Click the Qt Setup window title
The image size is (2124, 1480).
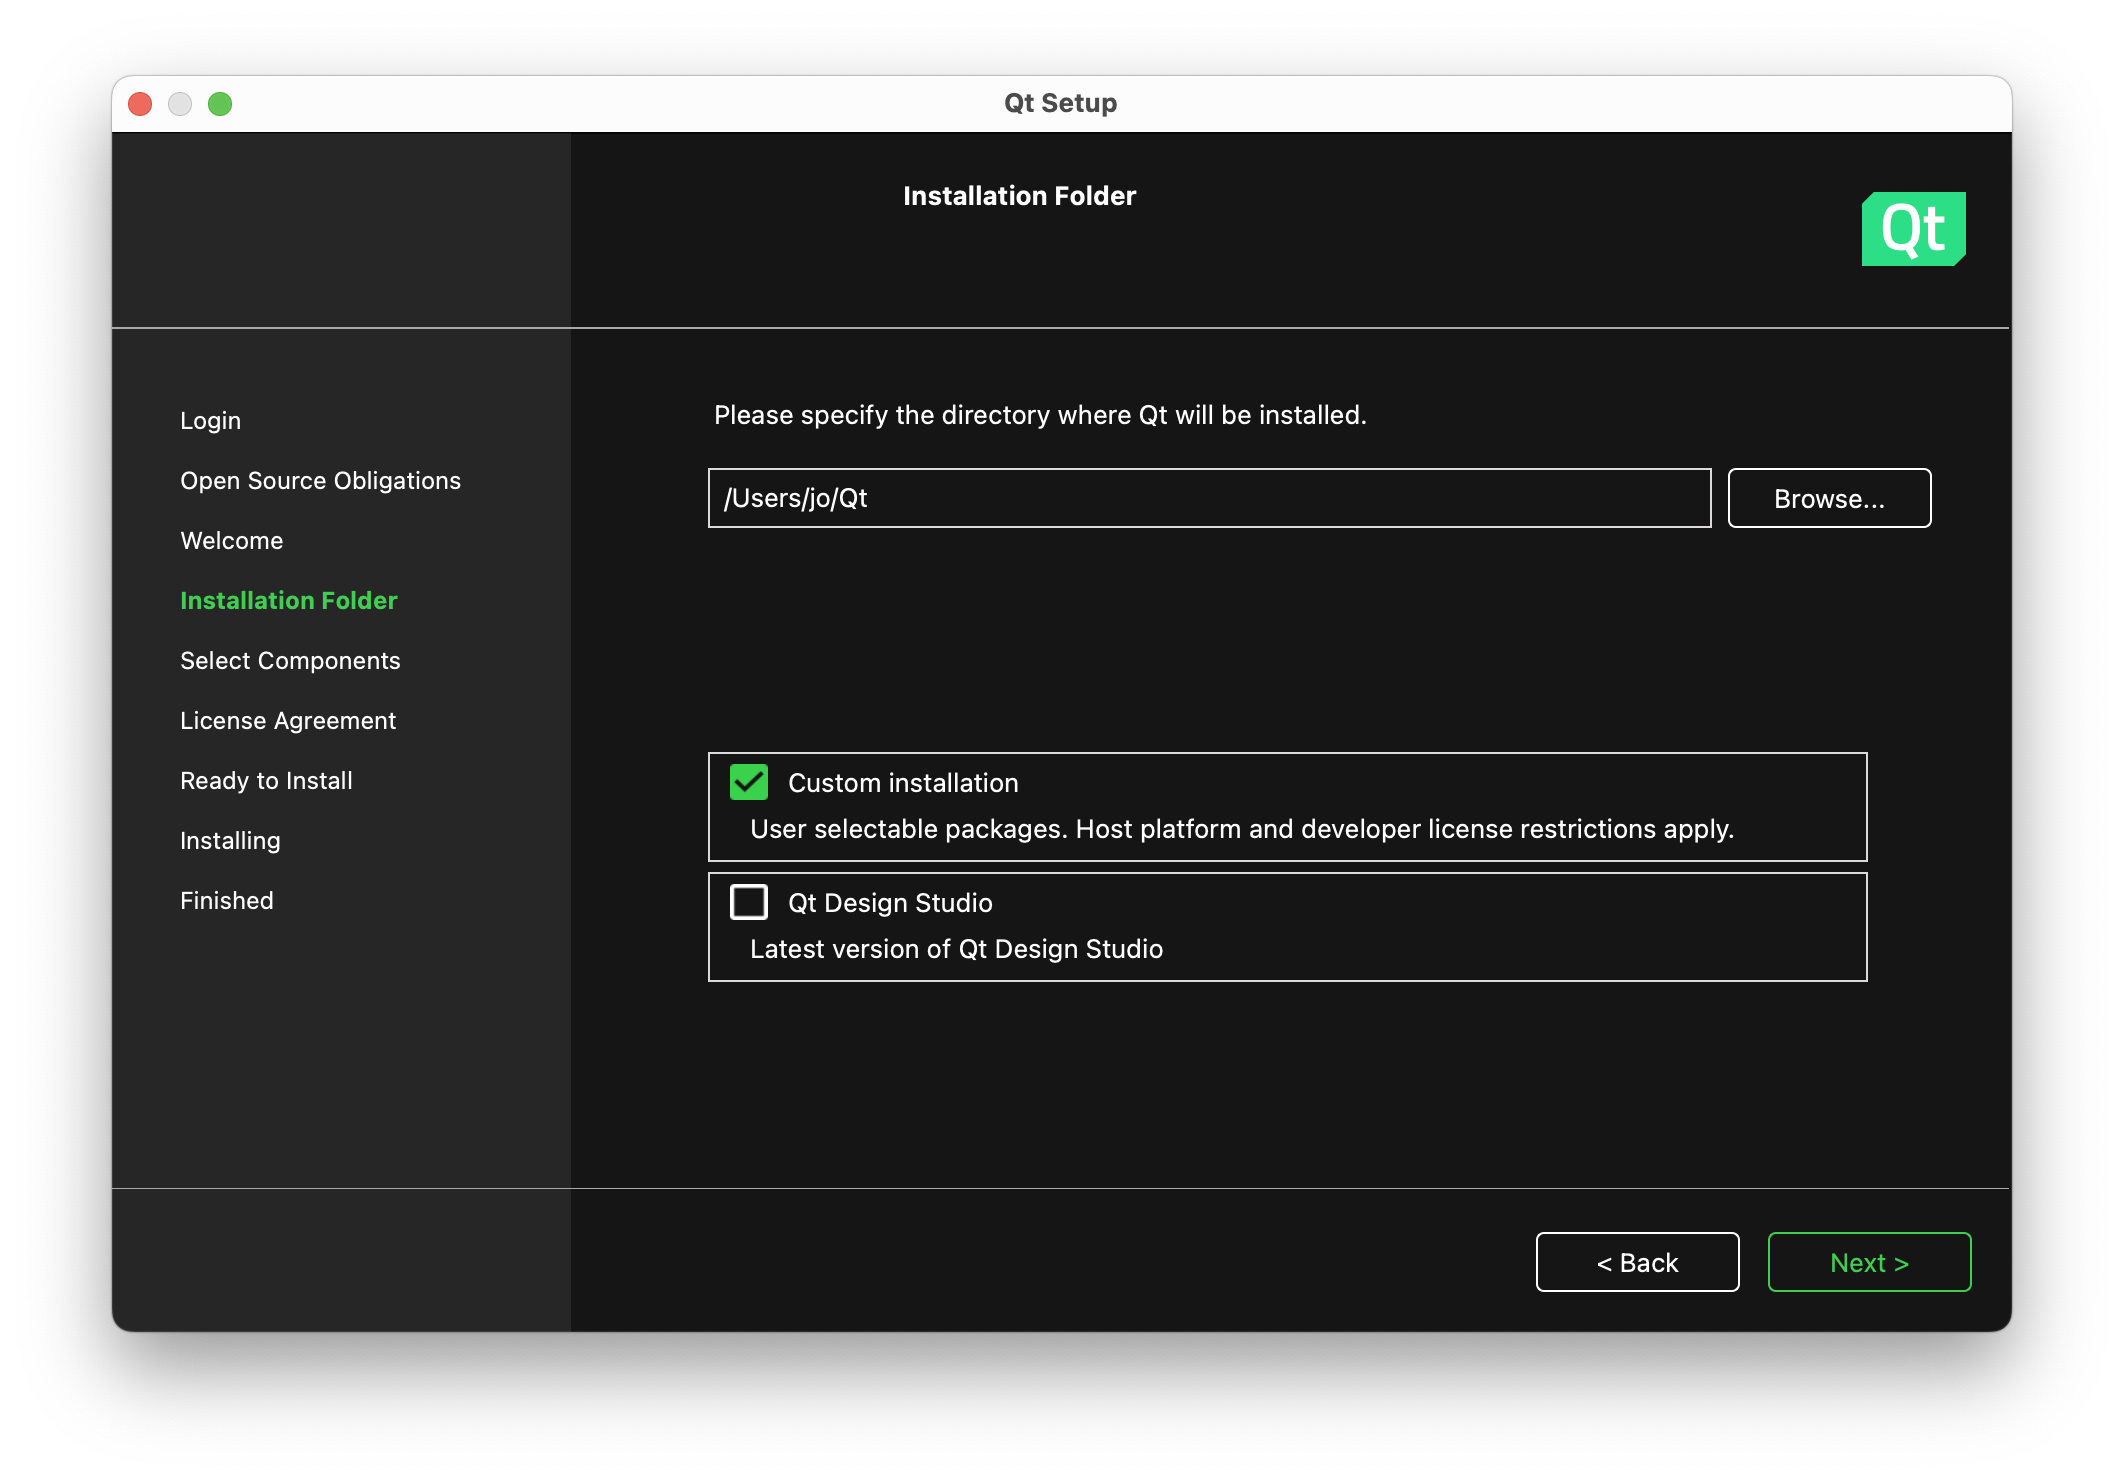tap(1060, 103)
